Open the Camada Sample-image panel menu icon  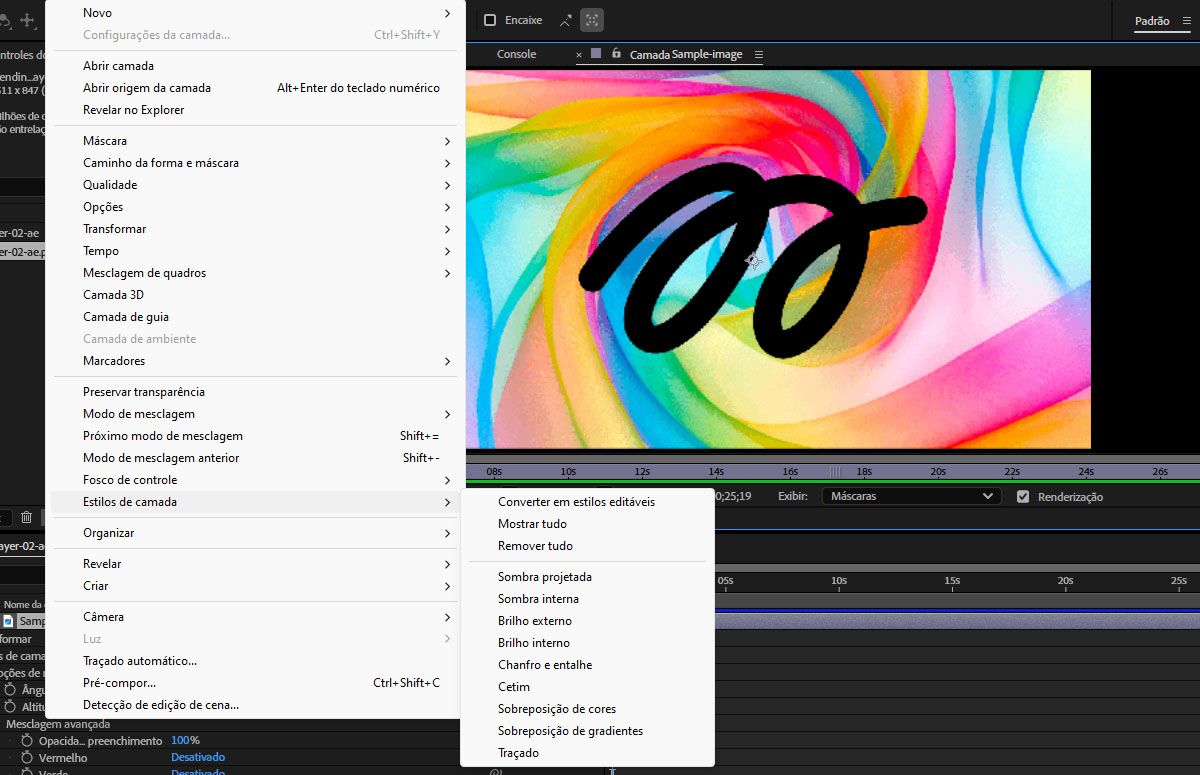758,55
